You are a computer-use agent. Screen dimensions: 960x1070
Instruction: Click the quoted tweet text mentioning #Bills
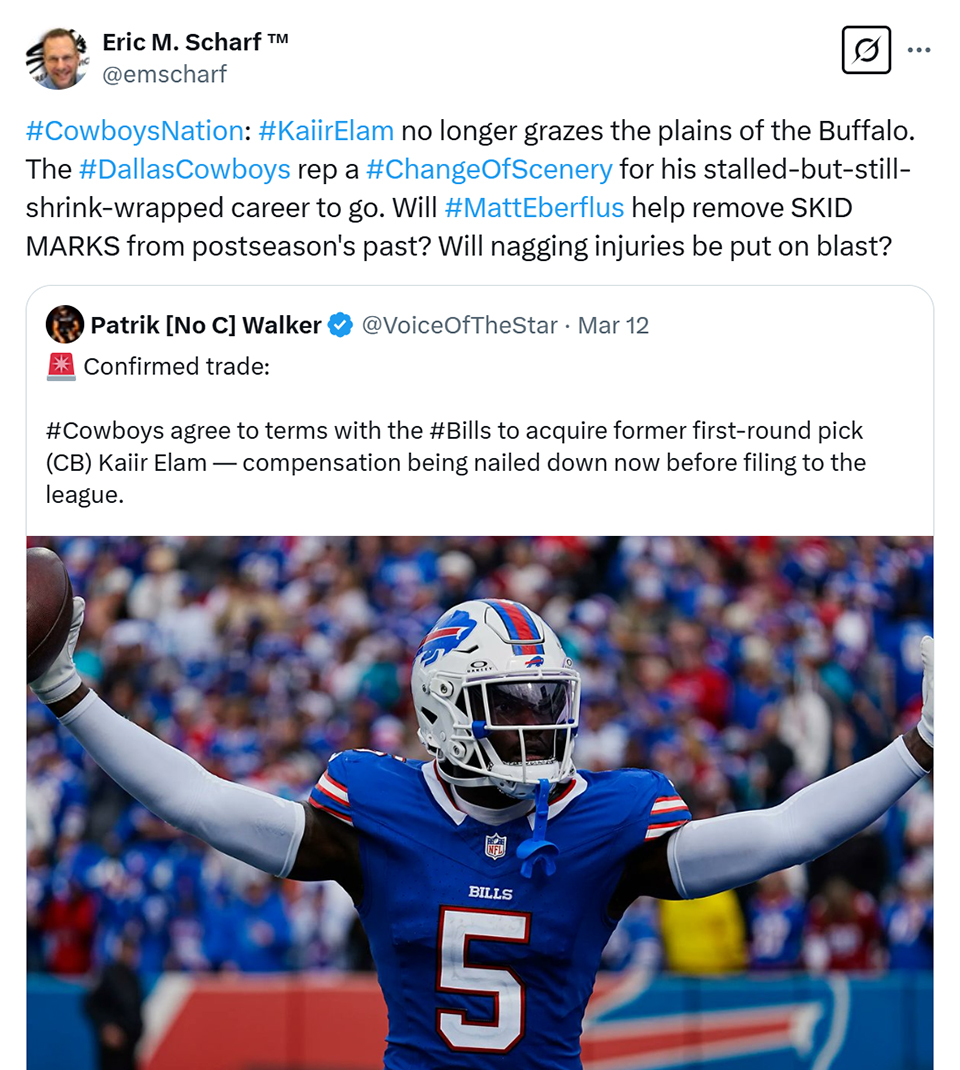coord(456,462)
